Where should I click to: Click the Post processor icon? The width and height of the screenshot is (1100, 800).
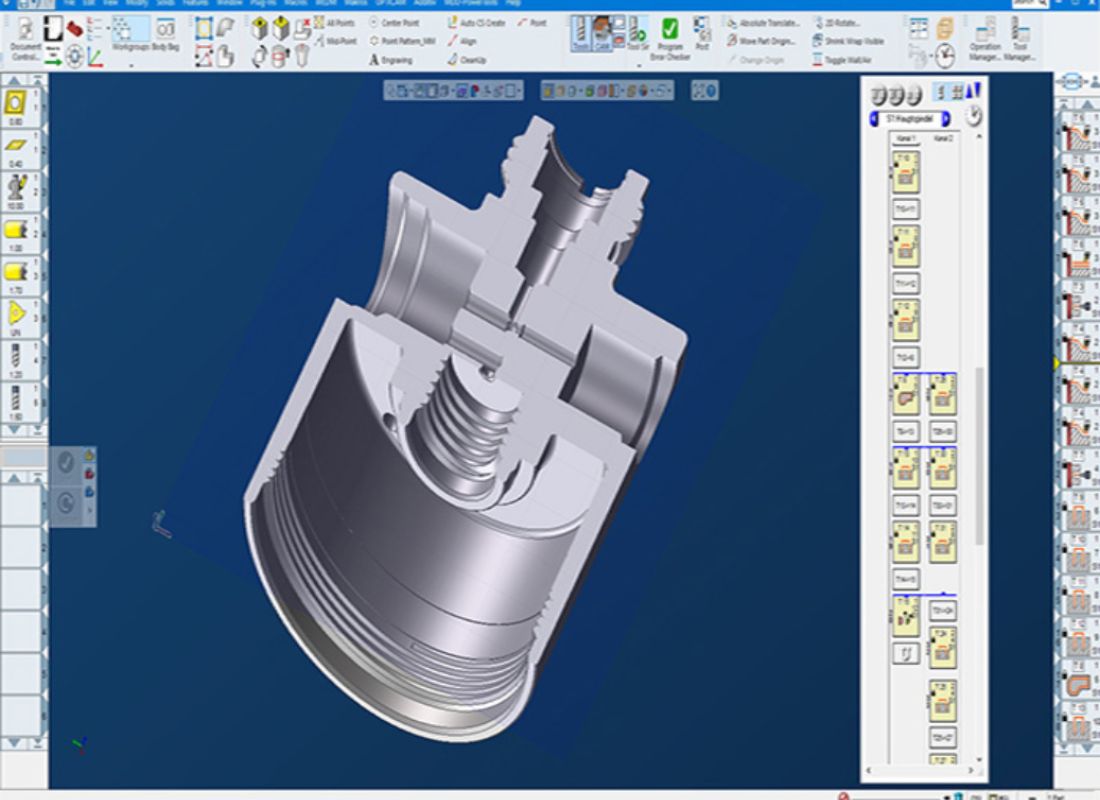[x=702, y=34]
